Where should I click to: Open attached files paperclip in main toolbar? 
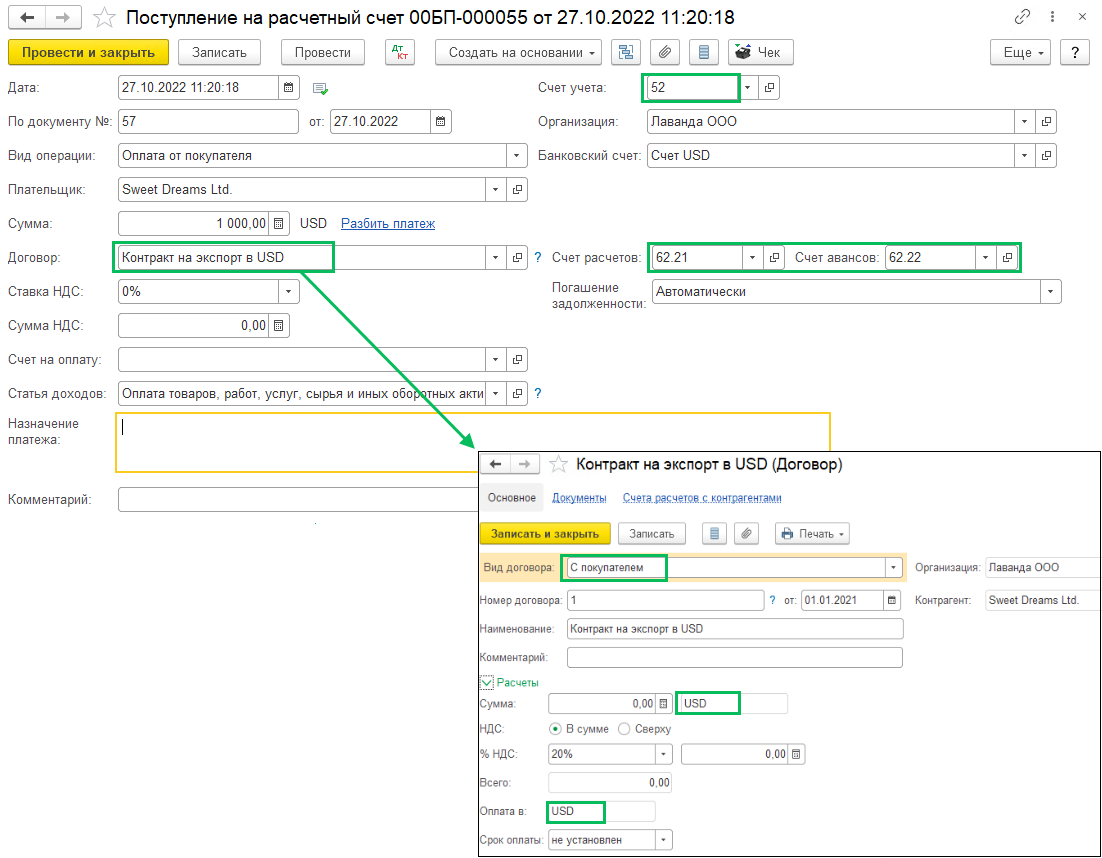point(665,52)
